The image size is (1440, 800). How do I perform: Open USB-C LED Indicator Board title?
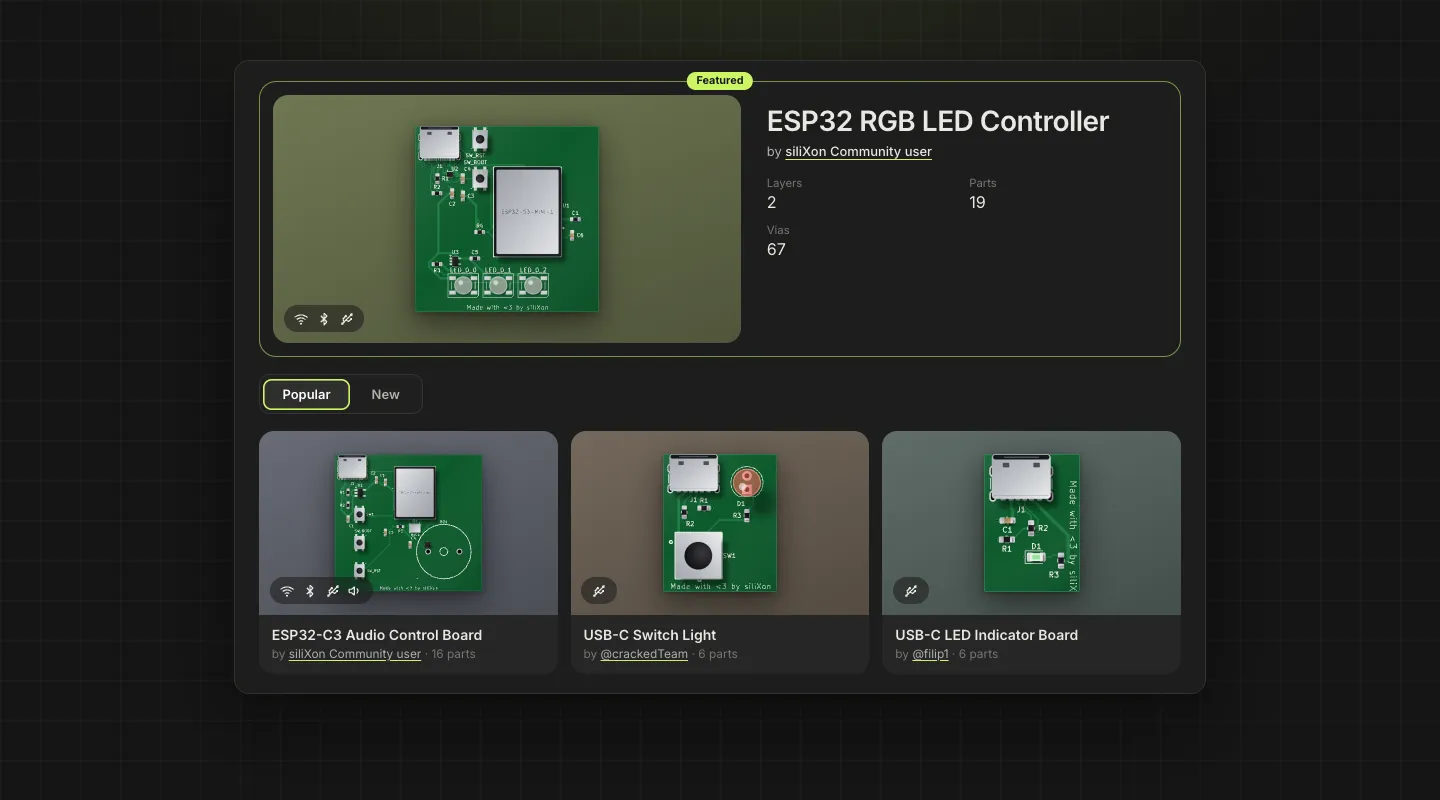(x=986, y=635)
